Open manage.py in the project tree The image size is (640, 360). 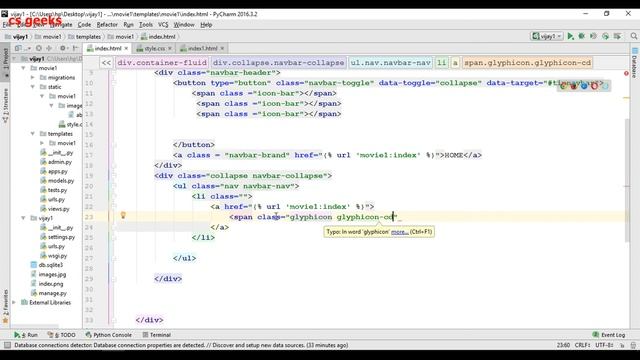click(x=48, y=293)
